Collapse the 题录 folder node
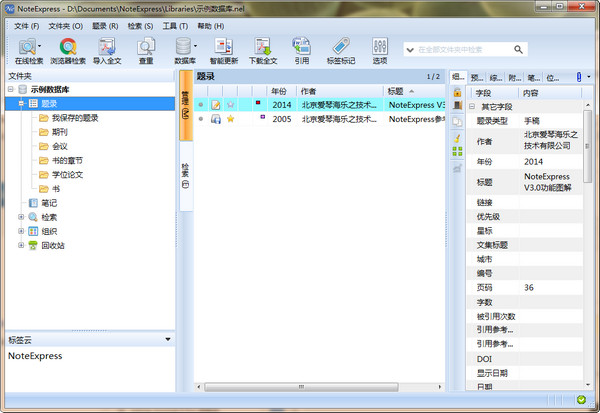Screen dimensions: 600x413 21,103
